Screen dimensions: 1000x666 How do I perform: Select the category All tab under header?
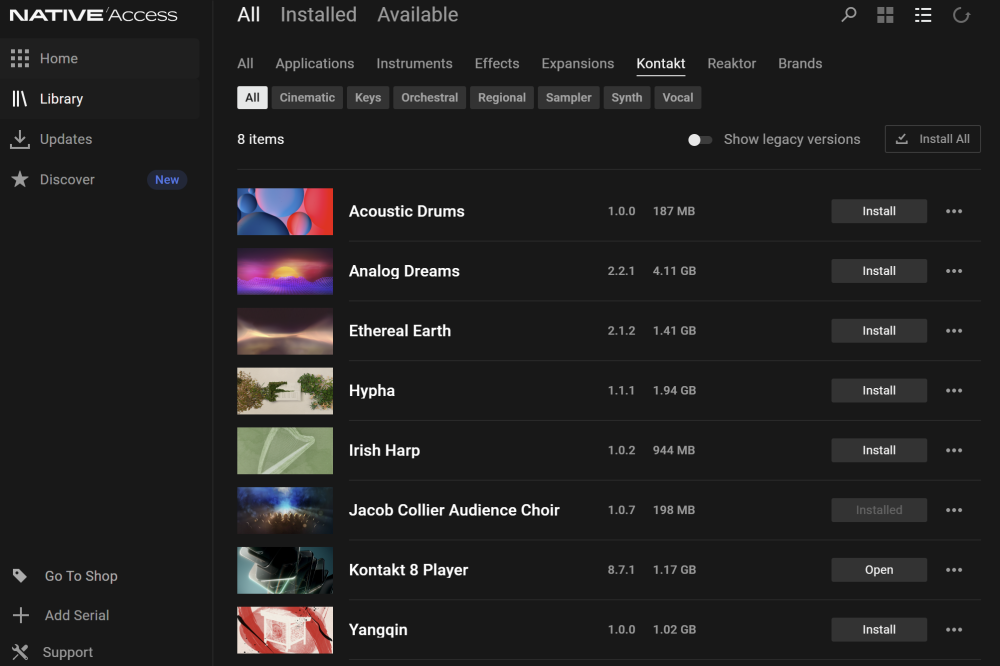[246, 64]
